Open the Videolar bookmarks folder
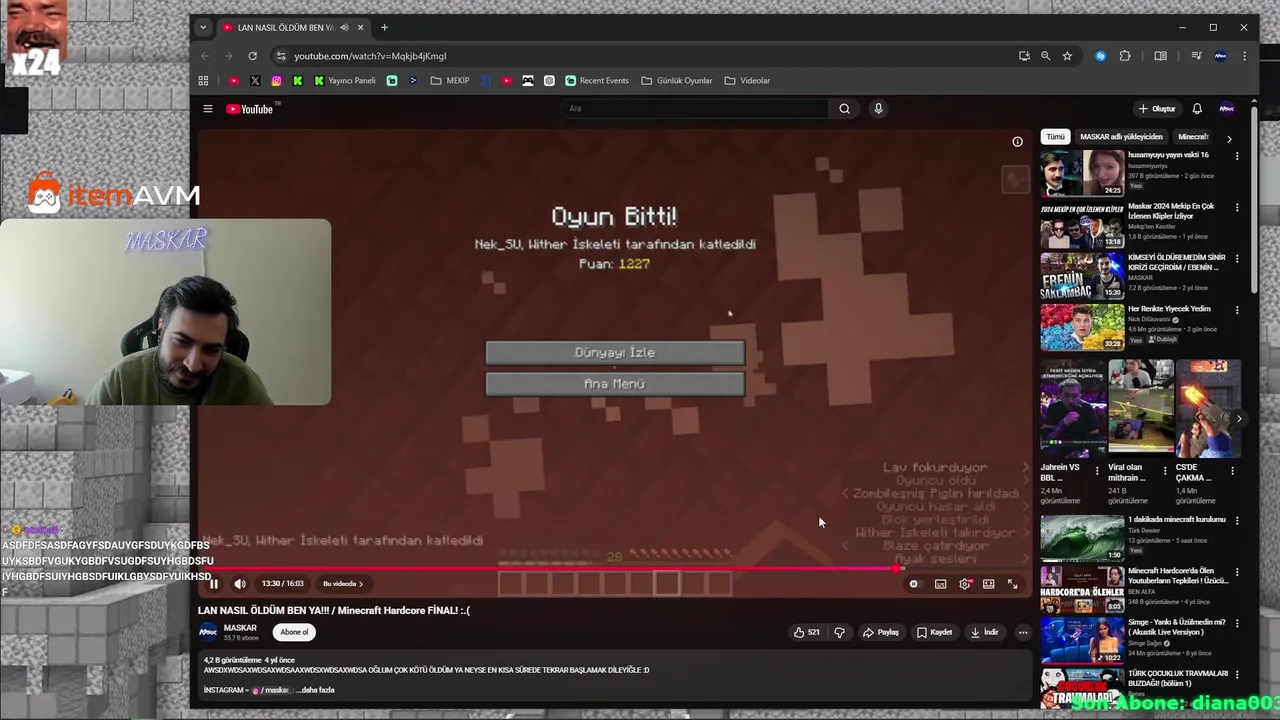 pyautogui.click(x=747, y=81)
